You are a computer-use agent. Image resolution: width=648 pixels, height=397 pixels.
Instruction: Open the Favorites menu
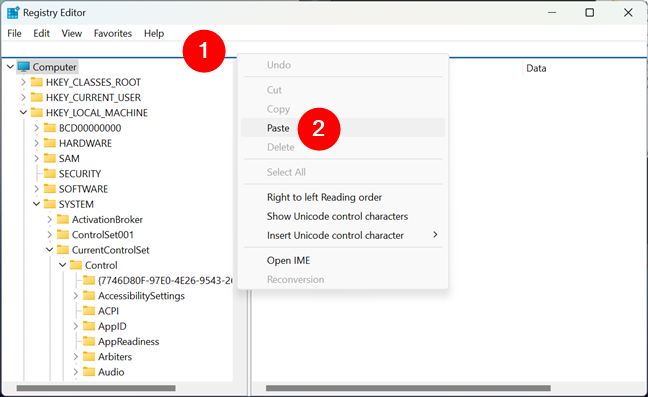pyautogui.click(x=112, y=33)
